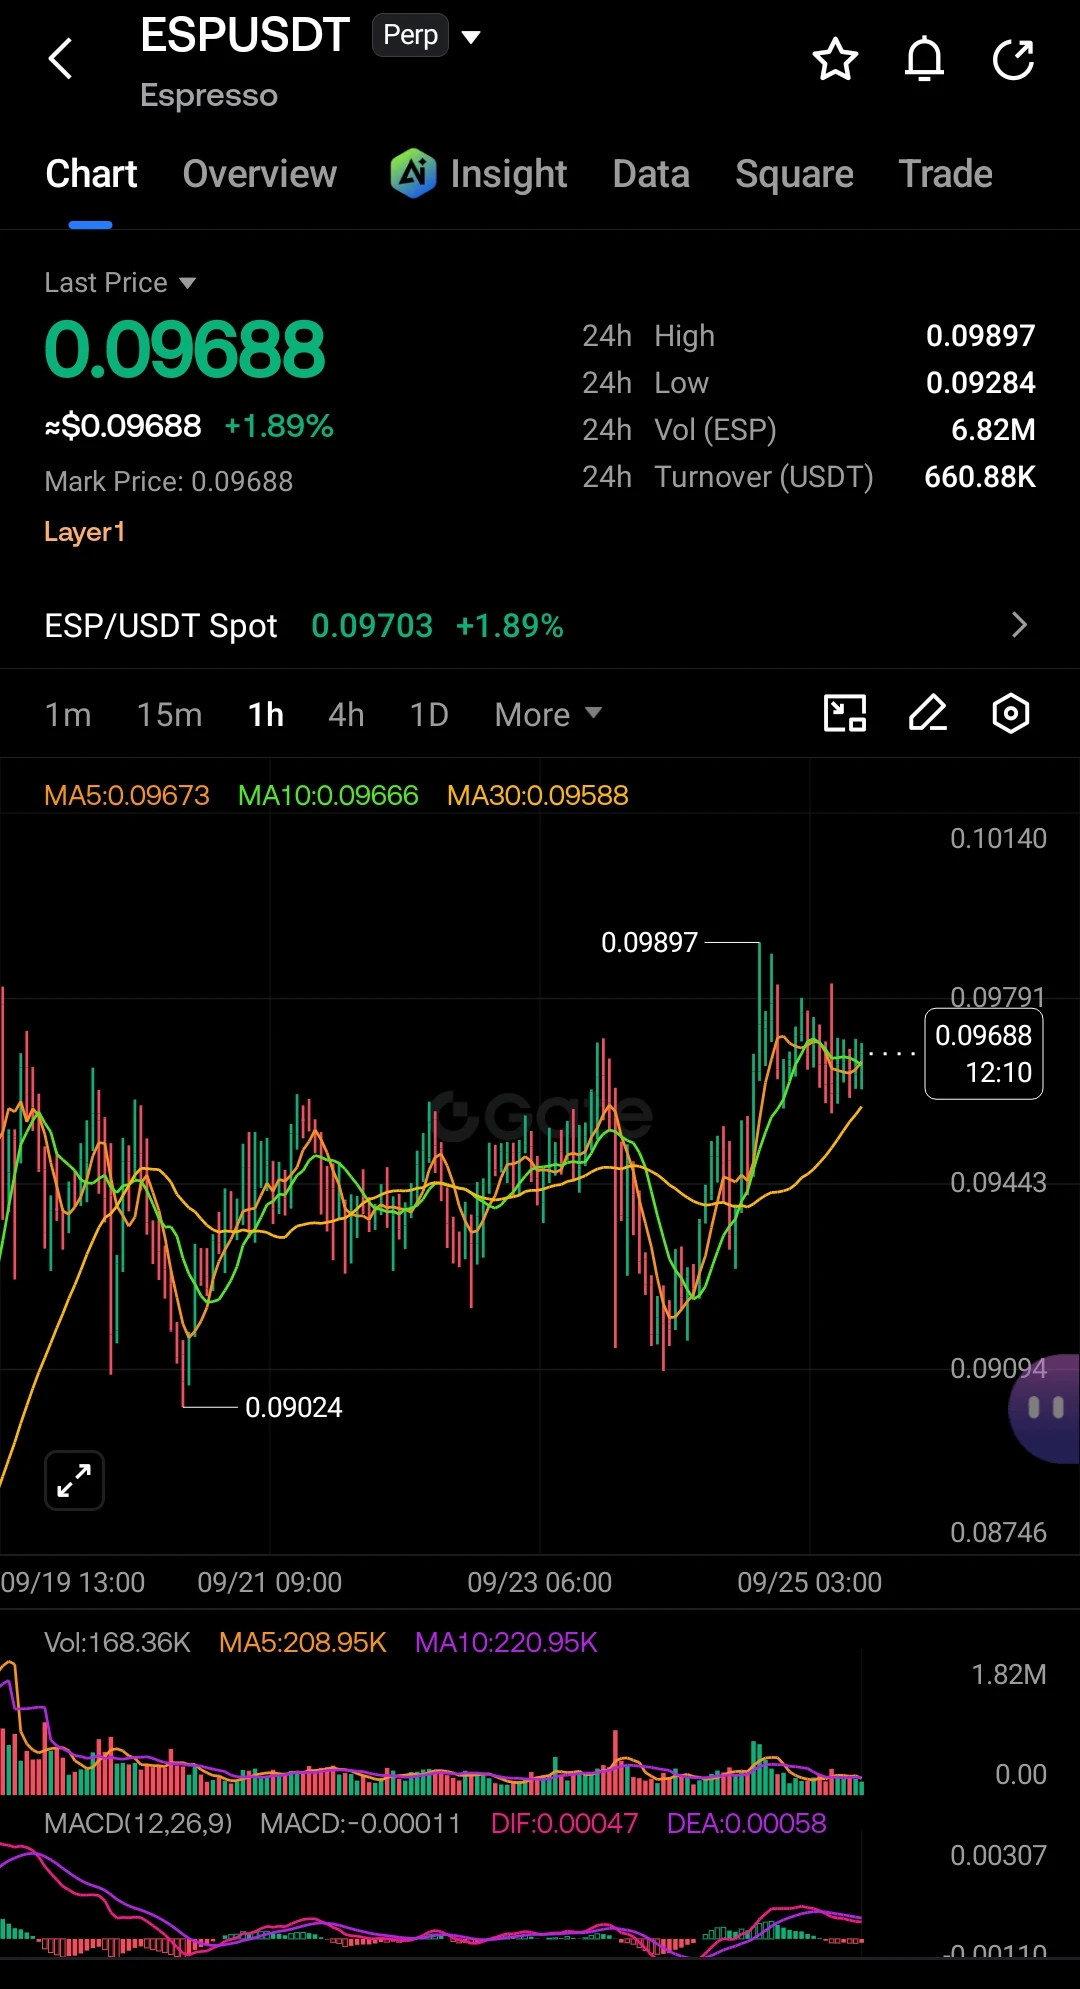This screenshot has width=1080, height=1989.
Task: Tap the +1.89% change under last price
Action: tap(279, 426)
